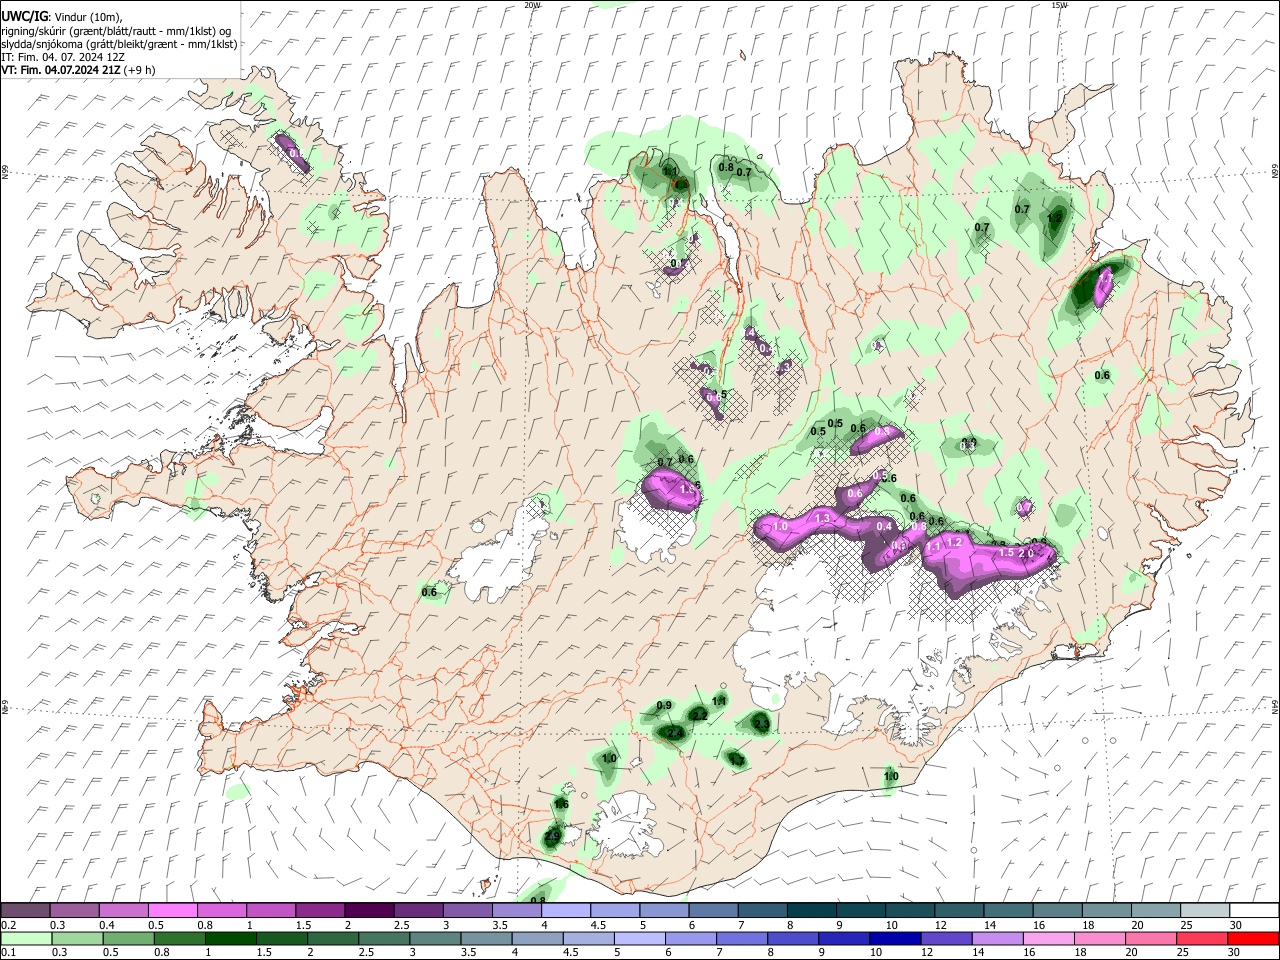Click the crimson 25 mm rain legend swatch
The image size is (1280, 960).
[x=1201, y=939]
